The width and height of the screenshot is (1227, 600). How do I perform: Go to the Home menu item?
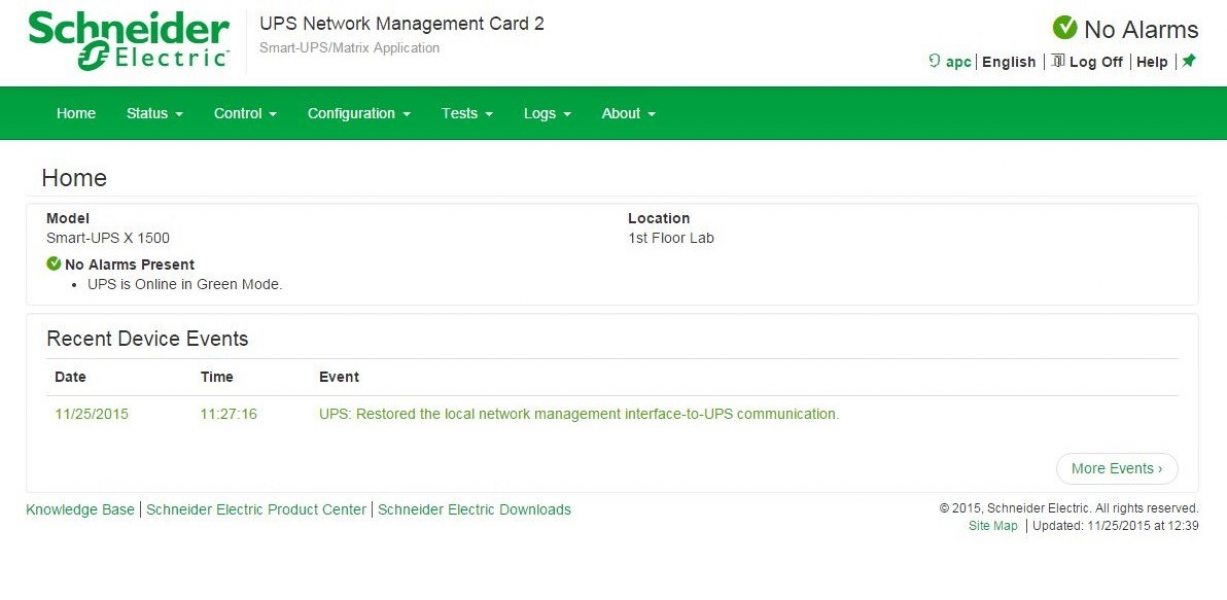coord(76,114)
